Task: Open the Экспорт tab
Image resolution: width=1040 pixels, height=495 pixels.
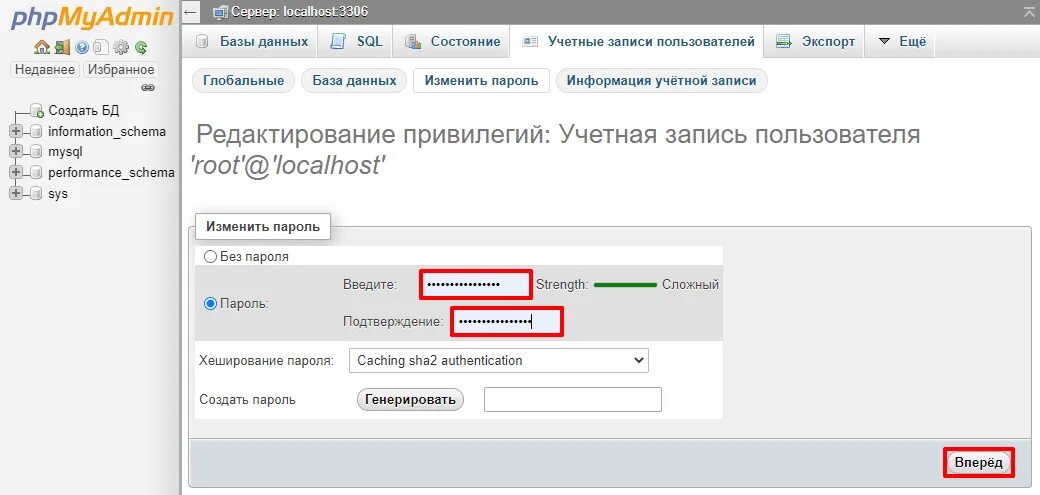Action: click(814, 41)
